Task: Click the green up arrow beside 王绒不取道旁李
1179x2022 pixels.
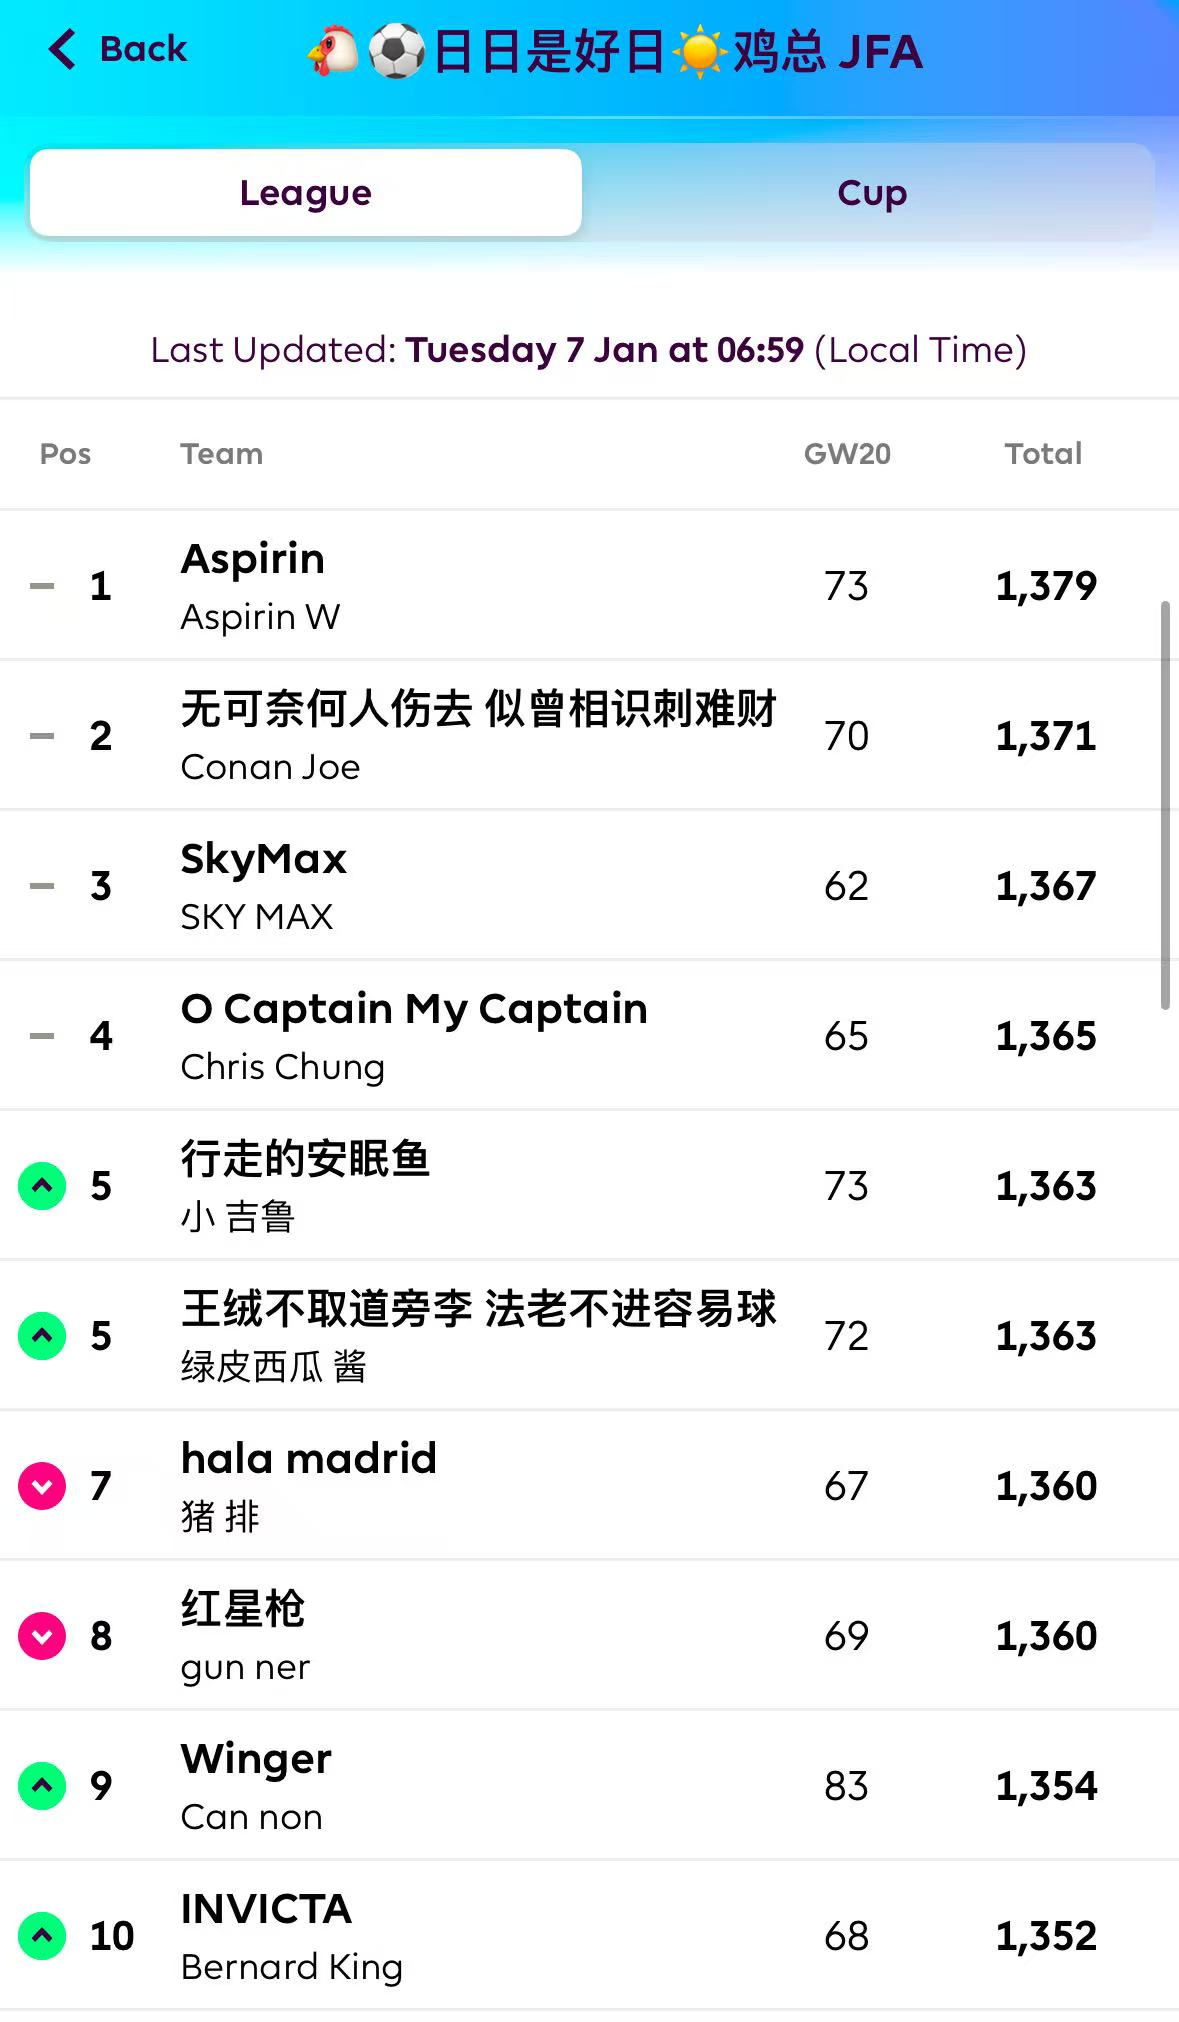Action: point(42,1336)
